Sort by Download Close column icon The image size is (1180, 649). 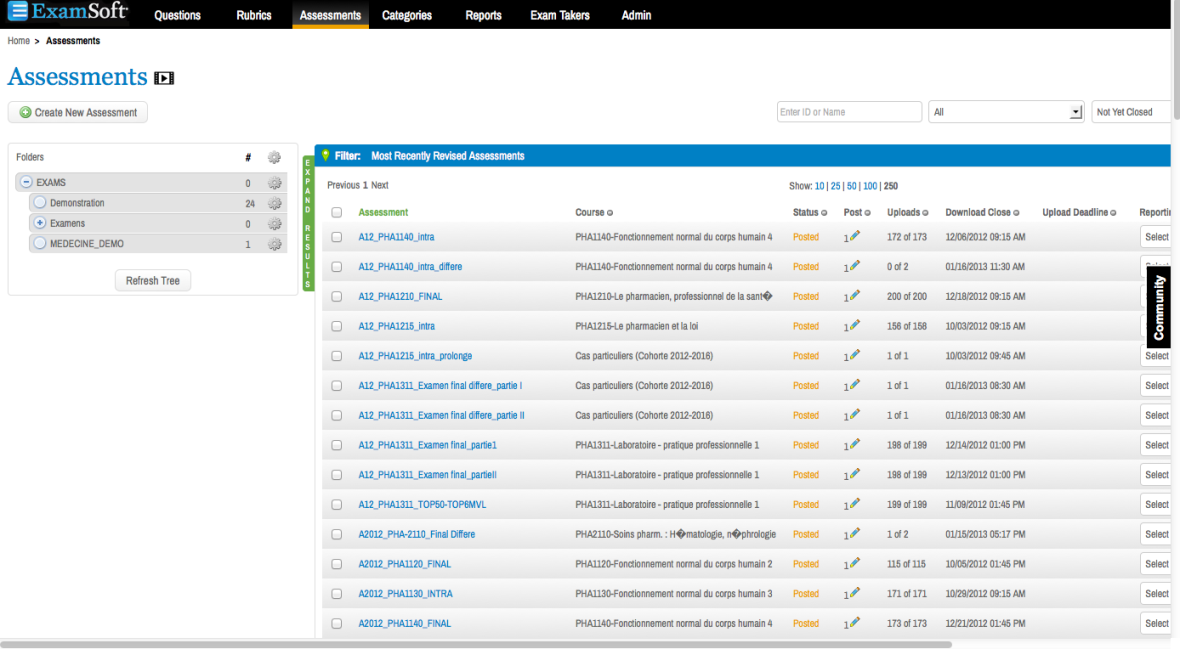tap(1017, 213)
